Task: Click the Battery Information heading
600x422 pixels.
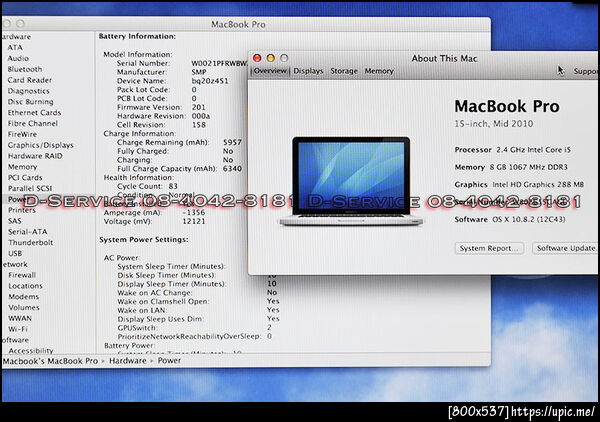Action: pyautogui.click(x=137, y=36)
